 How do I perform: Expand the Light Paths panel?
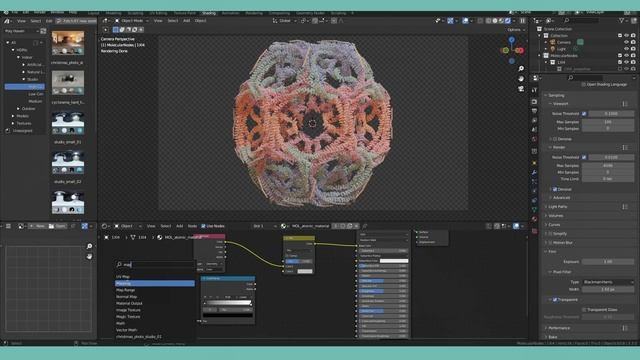(x=558, y=207)
